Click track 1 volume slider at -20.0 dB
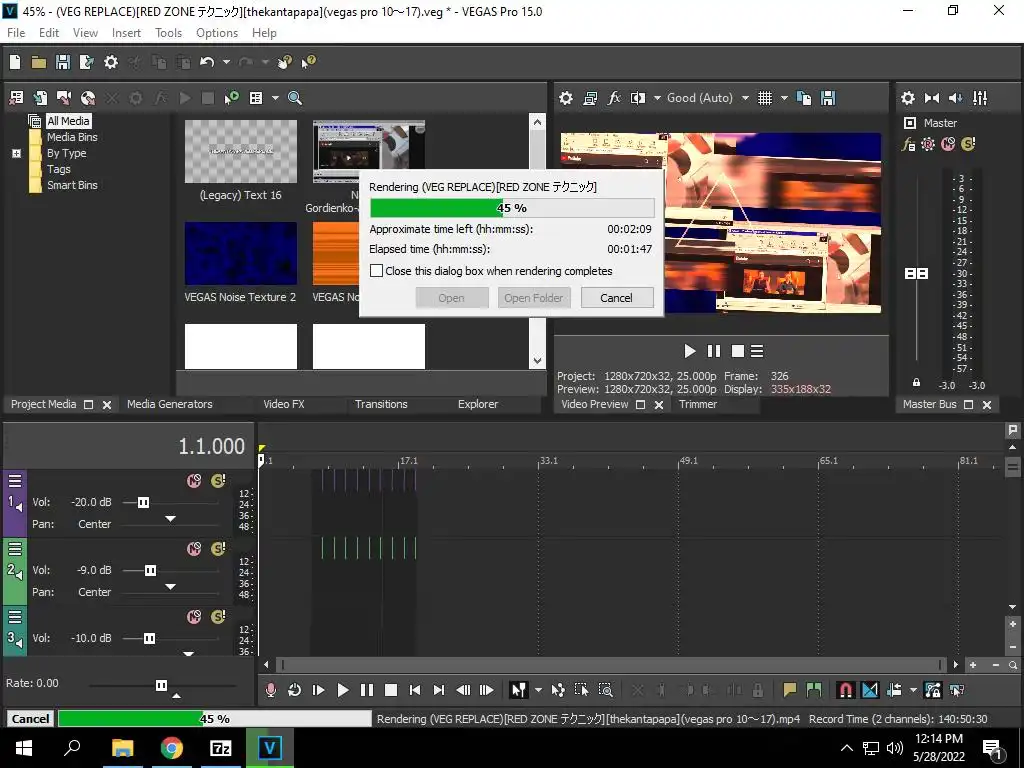This screenshot has height=768, width=1024. [x=143, y=502]
